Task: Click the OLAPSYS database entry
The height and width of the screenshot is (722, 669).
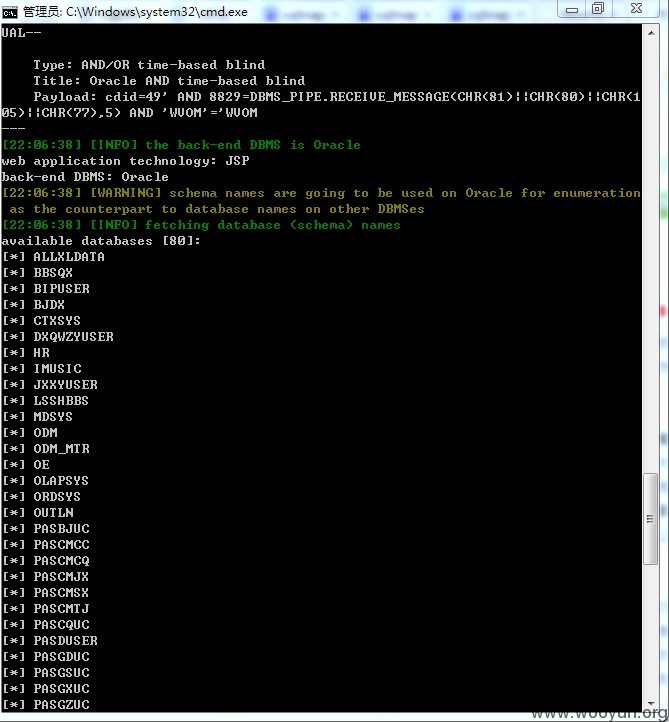Action: pyautogui.click(x=45, y=481)
